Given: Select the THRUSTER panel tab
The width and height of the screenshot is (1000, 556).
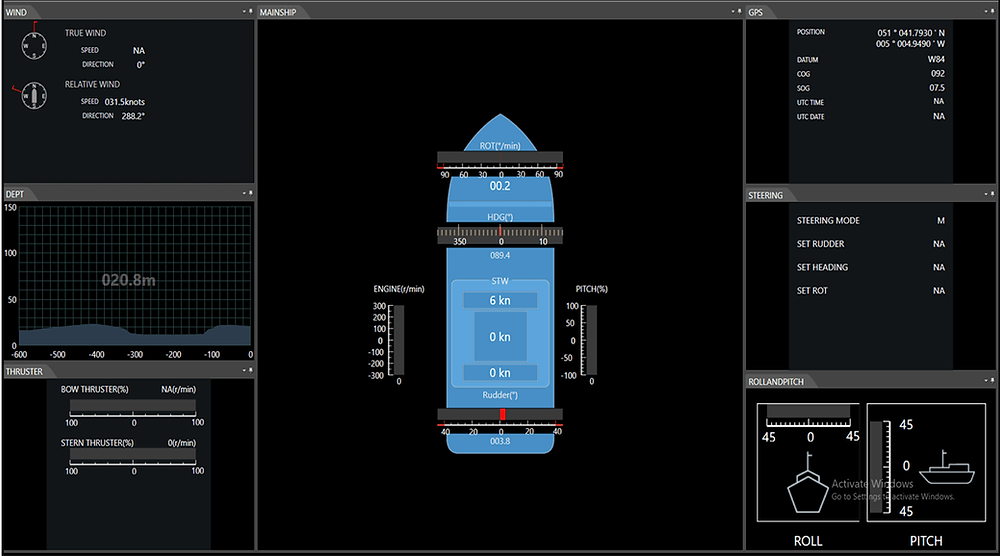Looking at the screenshot, I should pyautogui.click(x=24, y=371).
